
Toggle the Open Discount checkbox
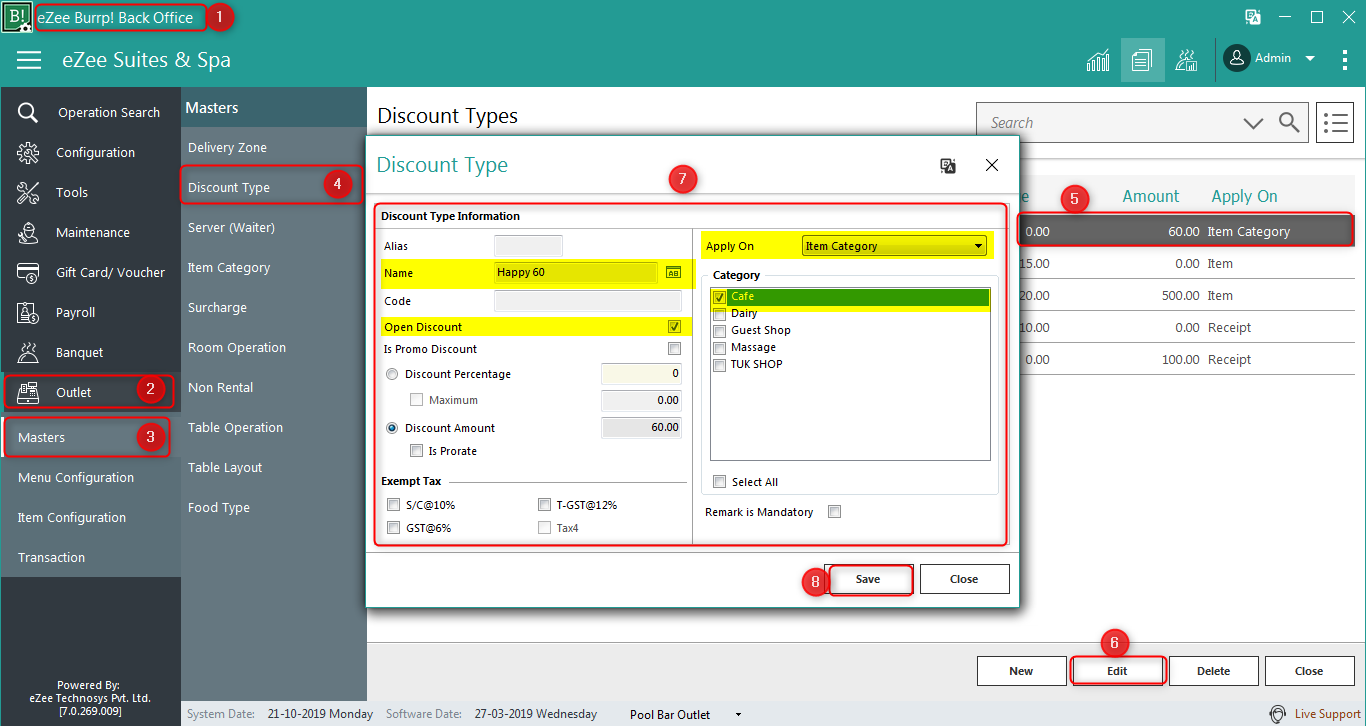(x=674, y=327)
